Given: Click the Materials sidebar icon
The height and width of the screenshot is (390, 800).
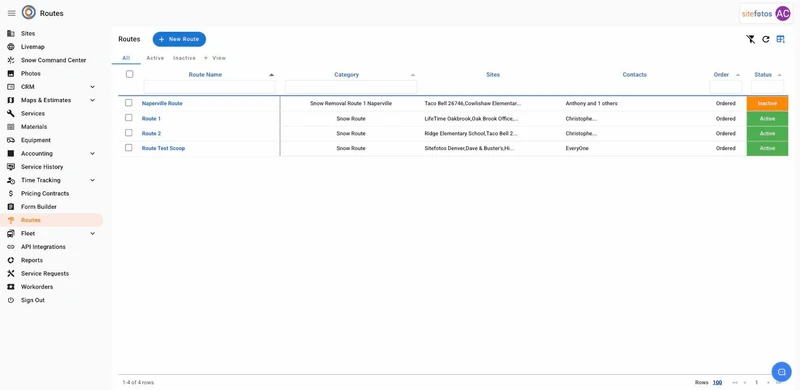Looking at the screenshot, I should (11, 127).
